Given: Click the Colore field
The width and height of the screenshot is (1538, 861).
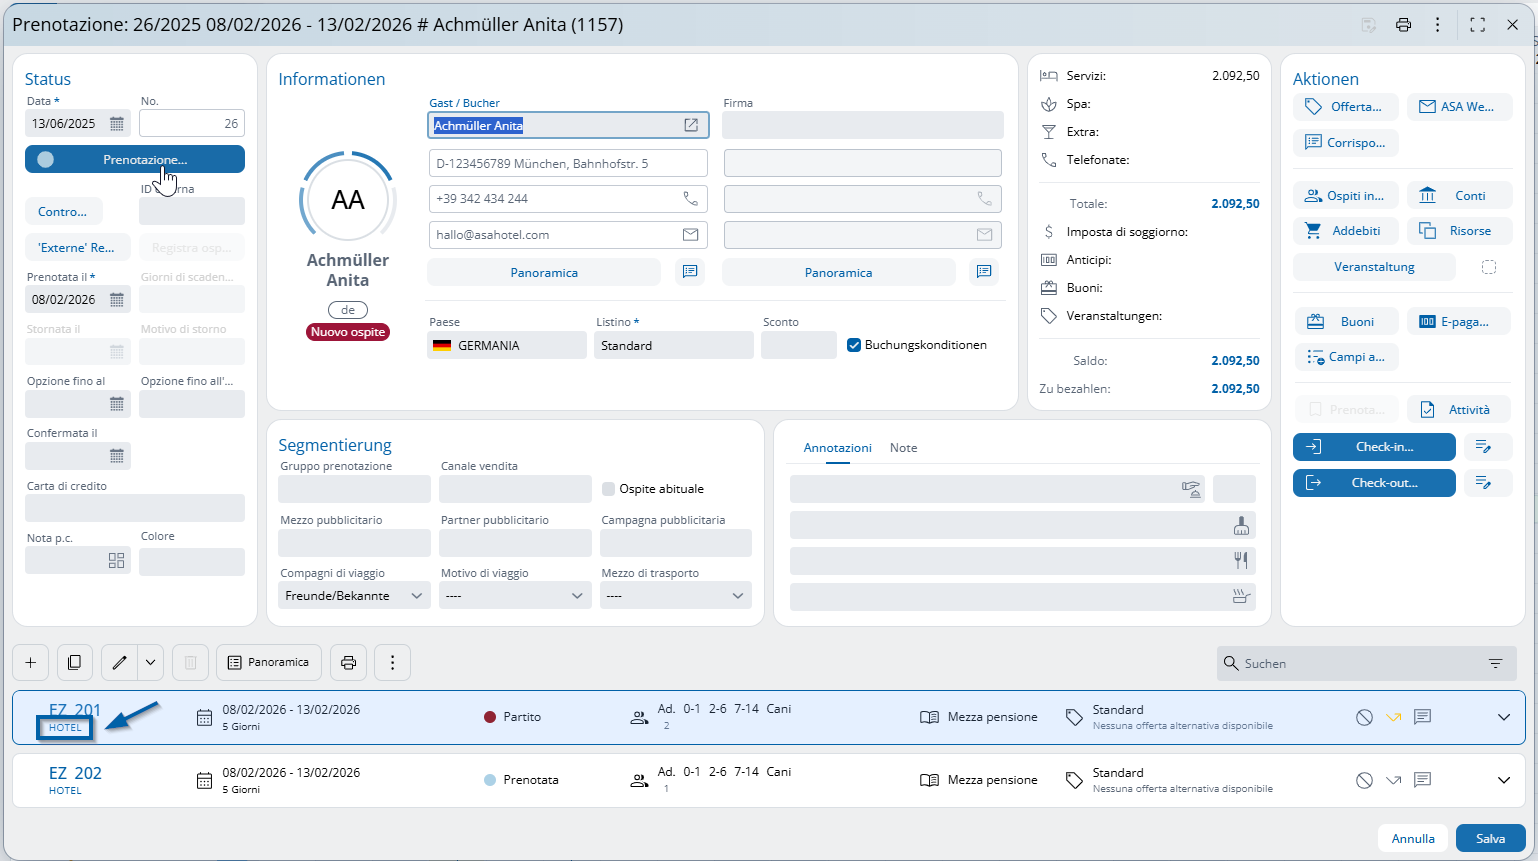Looking at the screenshot, I should (x=191, y=562).
